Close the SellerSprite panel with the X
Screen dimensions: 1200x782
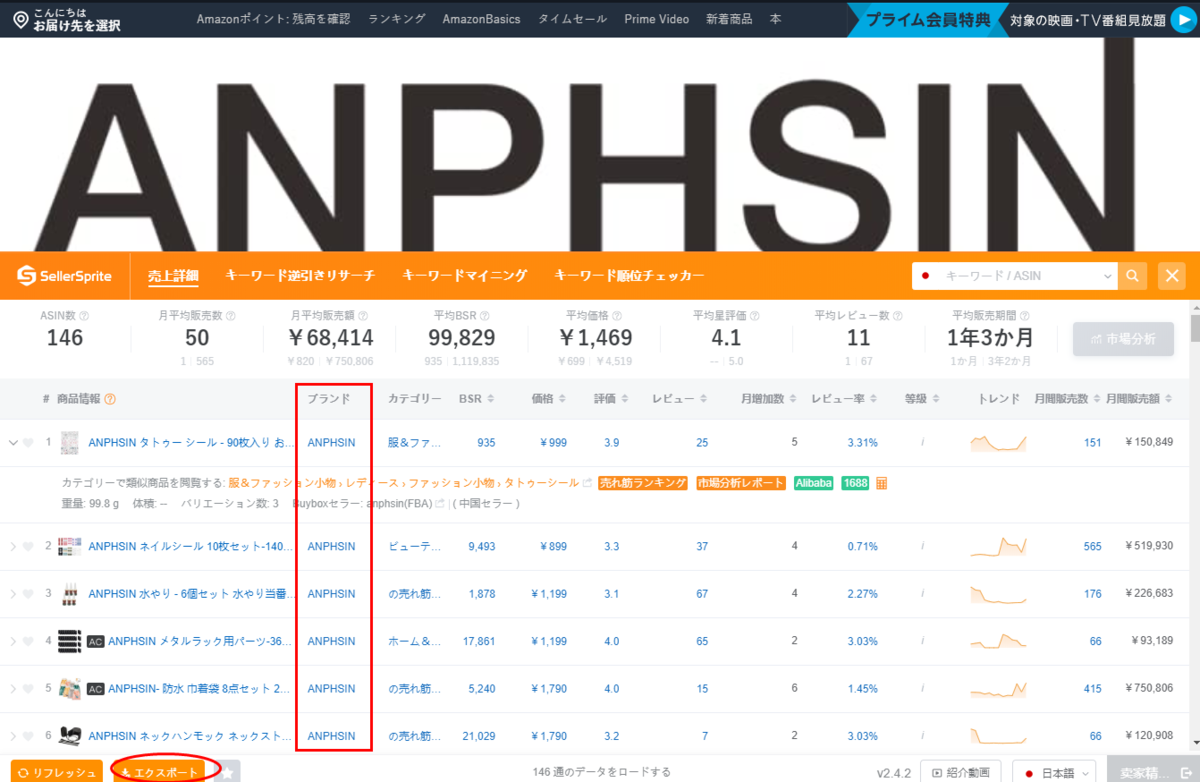tap(1172, 275)
